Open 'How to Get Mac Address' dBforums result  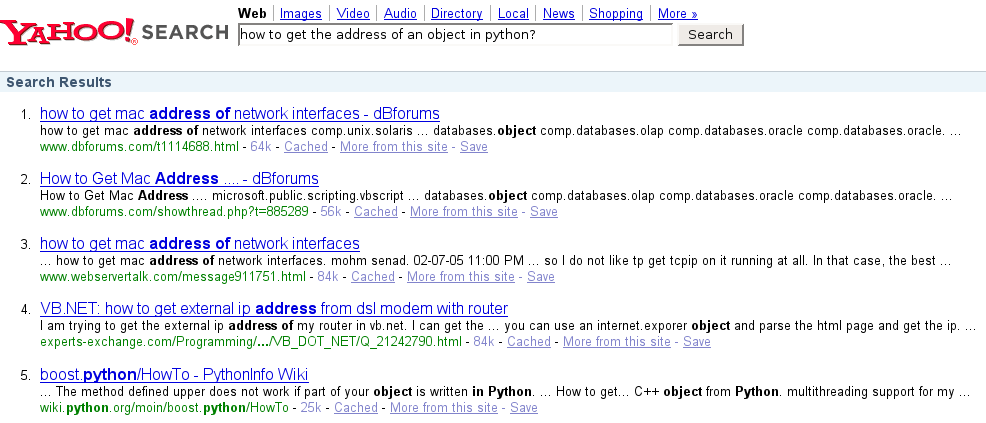point(179,178)
